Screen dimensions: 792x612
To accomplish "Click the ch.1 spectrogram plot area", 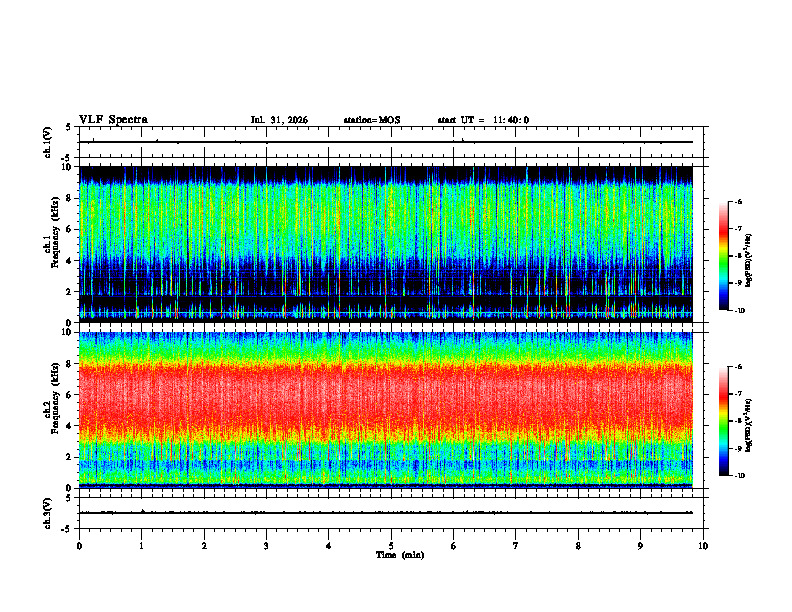I will click(x=386, y=244).
